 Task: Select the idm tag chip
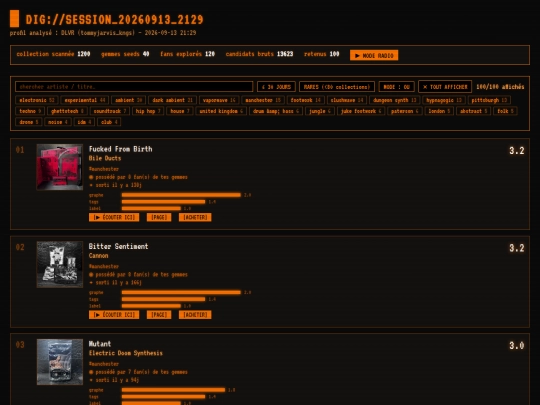click(x=84, y=122)
